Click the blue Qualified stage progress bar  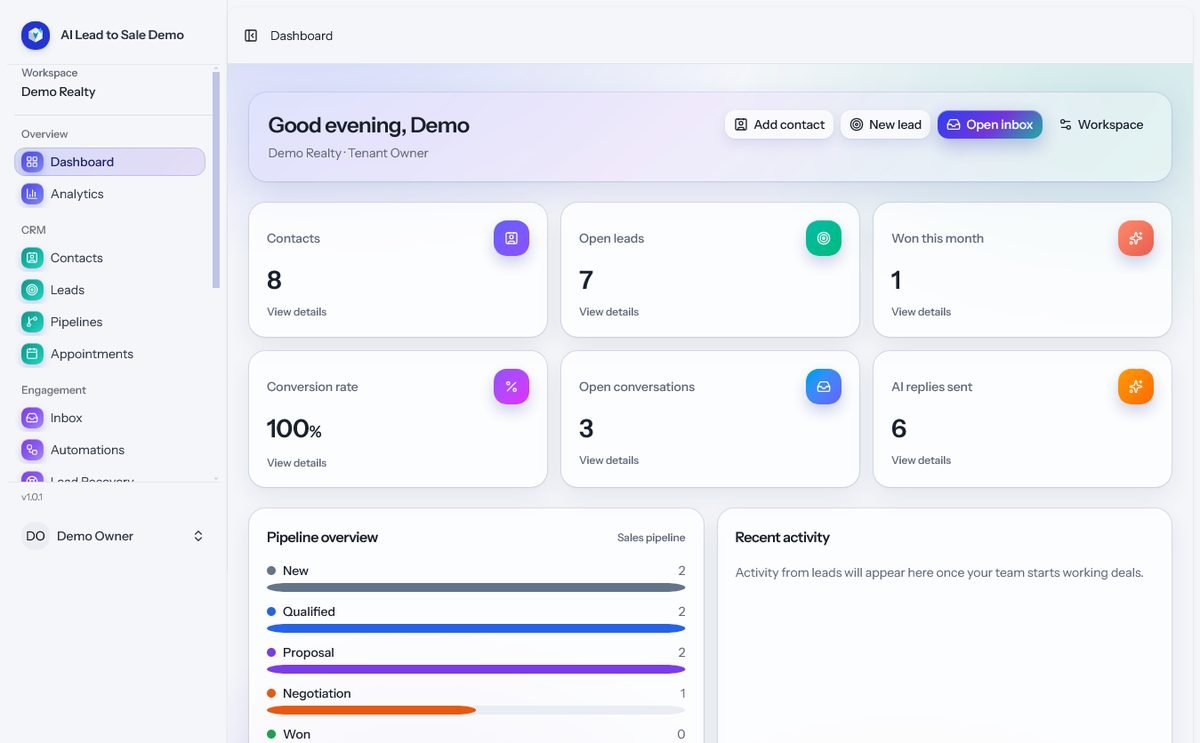[476, 629]
